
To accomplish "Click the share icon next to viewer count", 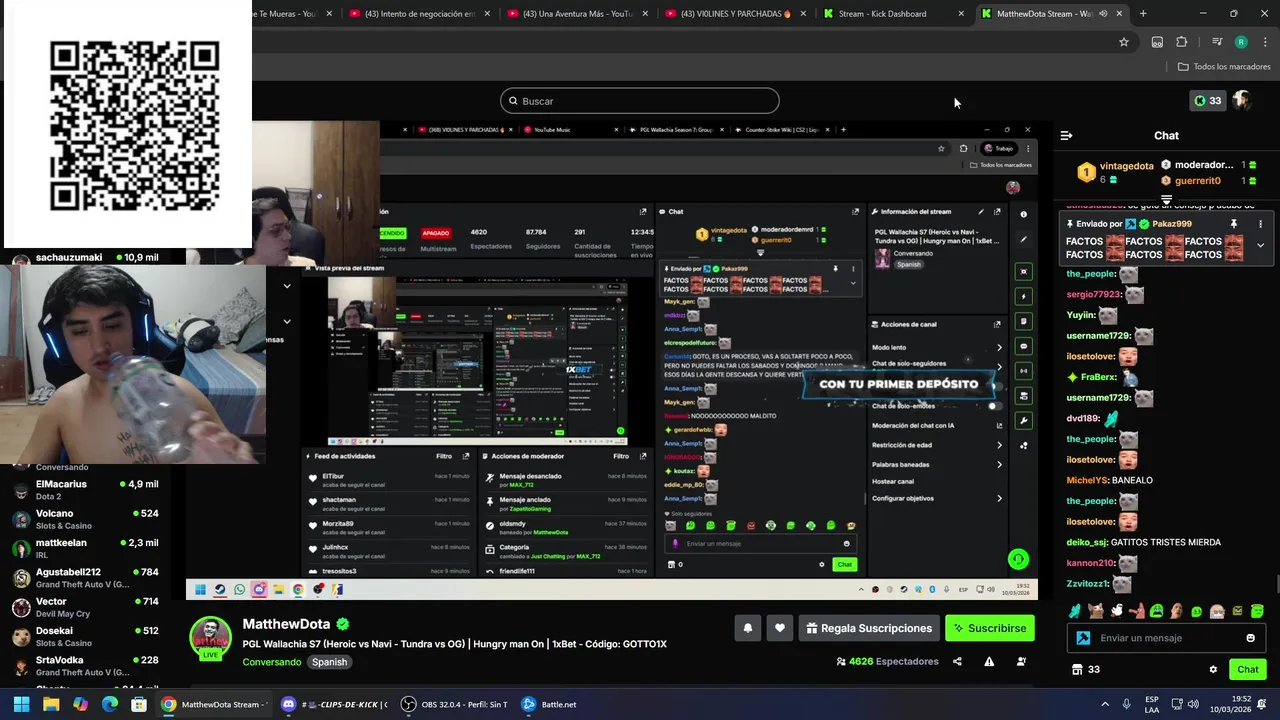I will coord(957,661).
